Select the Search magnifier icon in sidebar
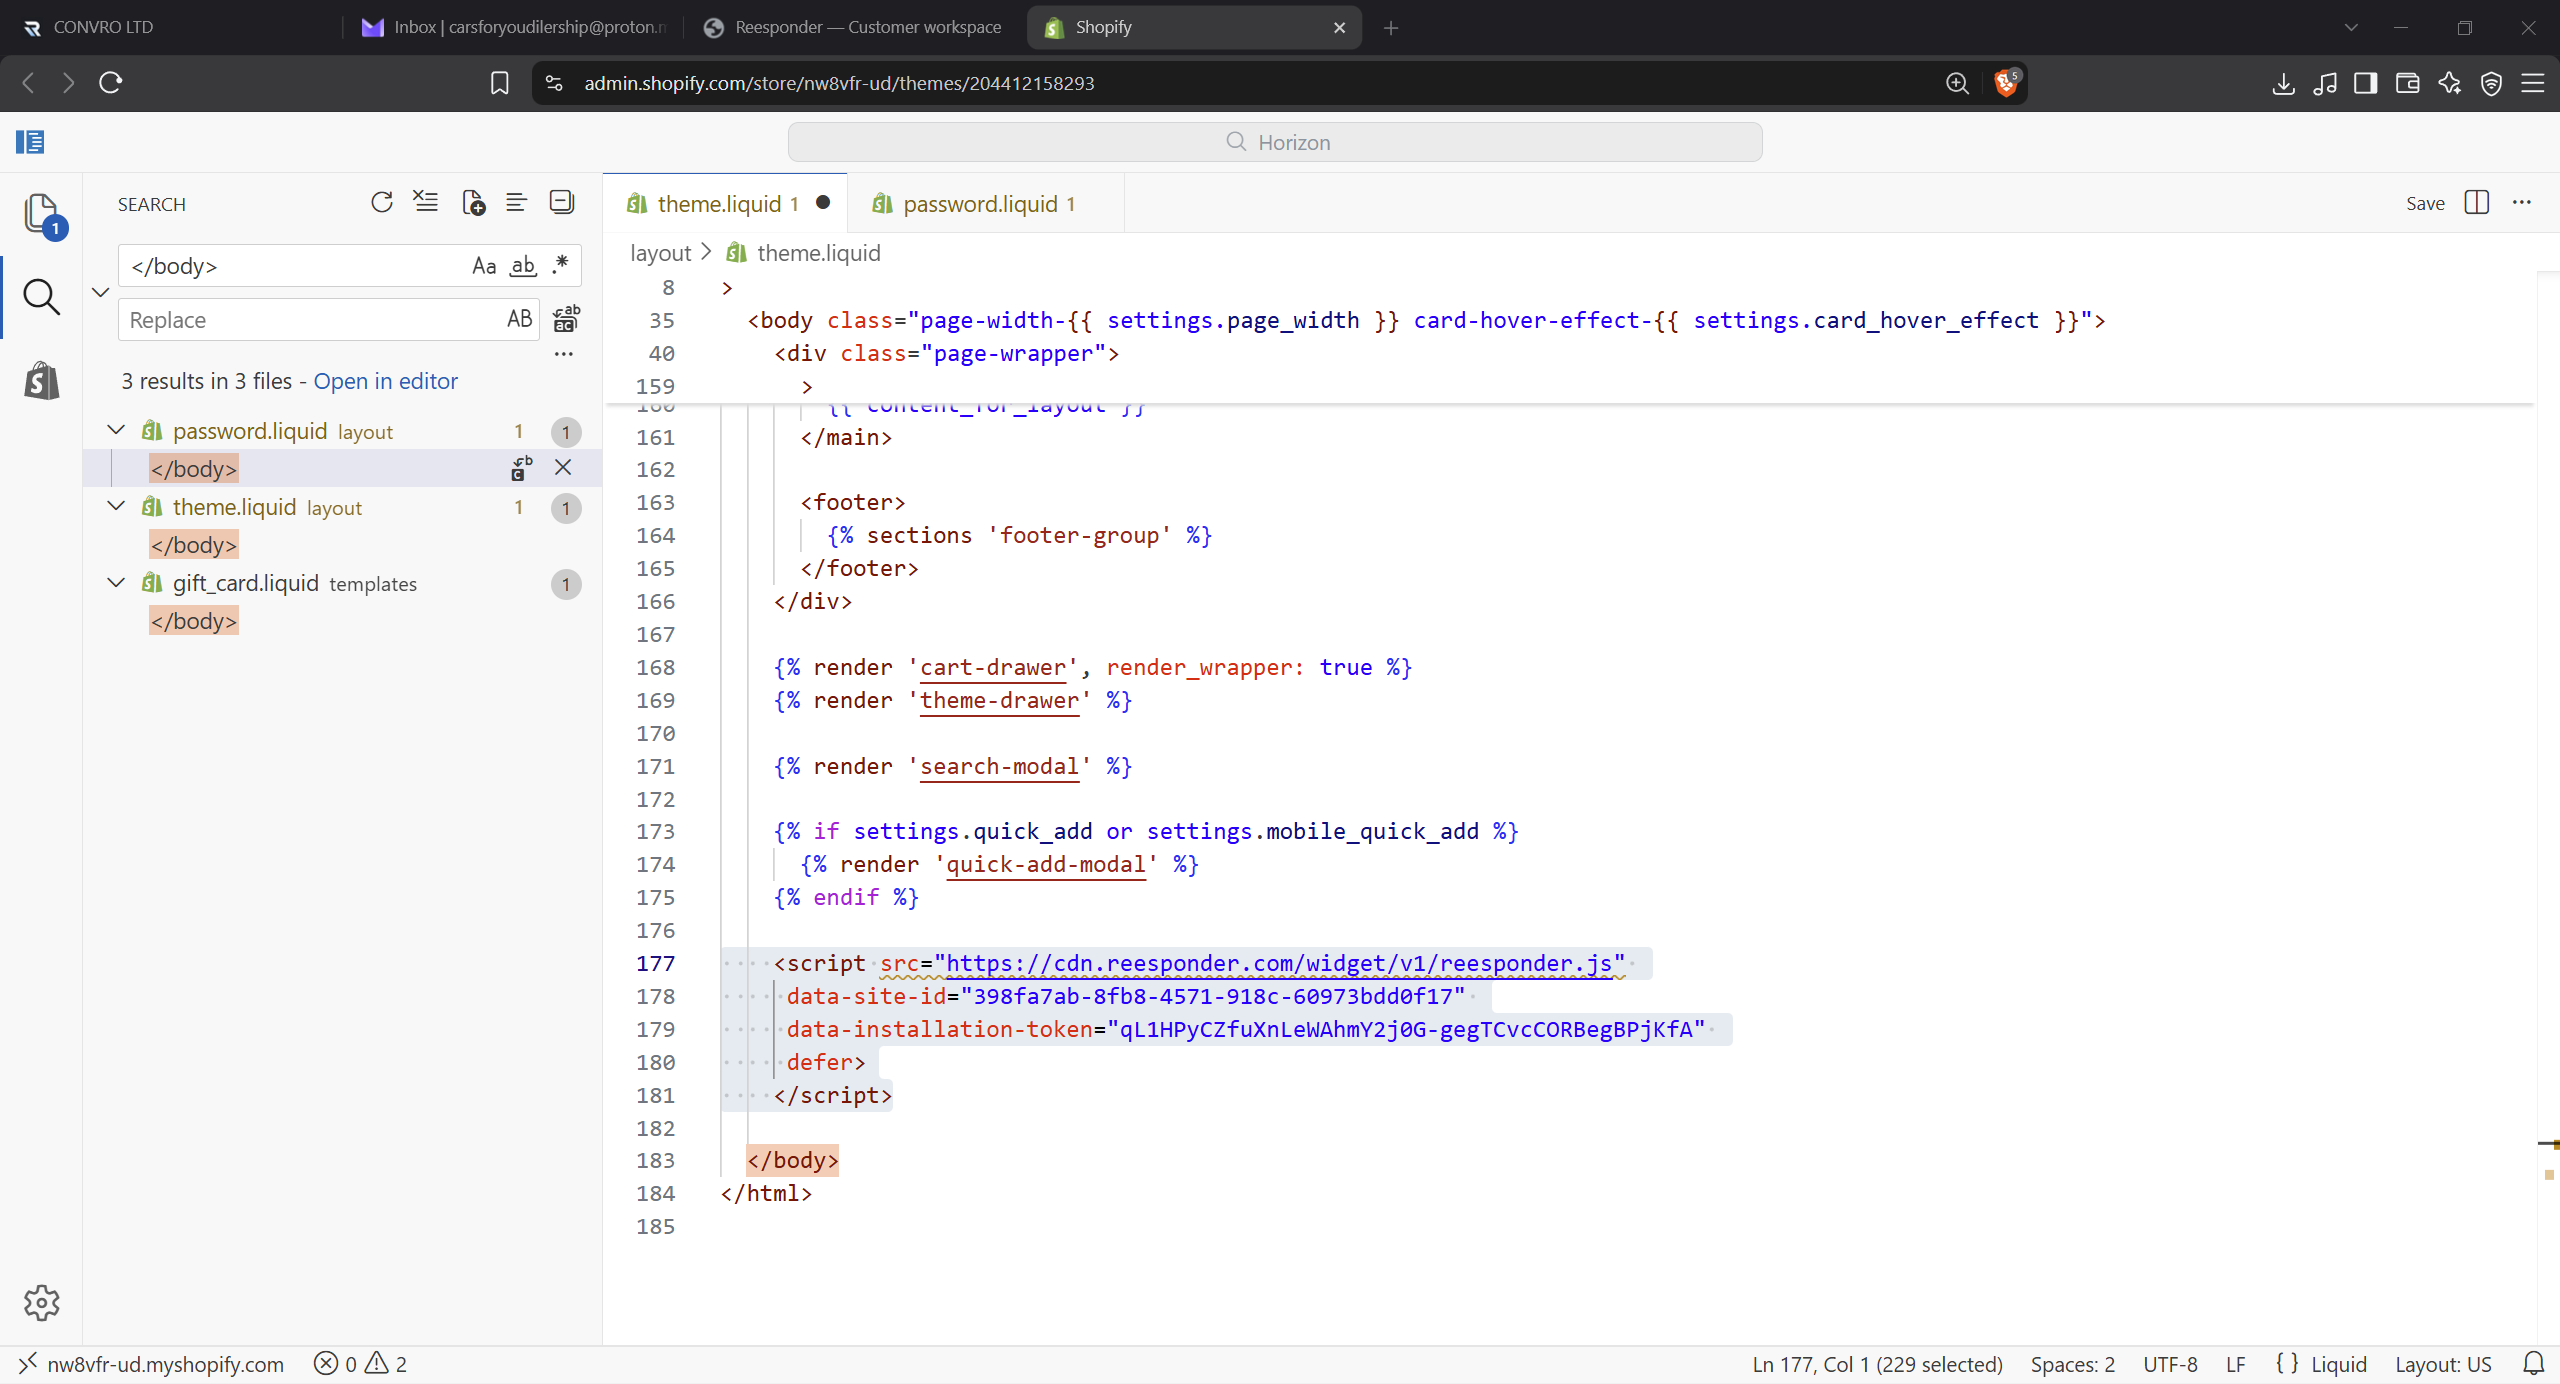The height and width of the screenshot is (1384, 2560). point(41,297)
